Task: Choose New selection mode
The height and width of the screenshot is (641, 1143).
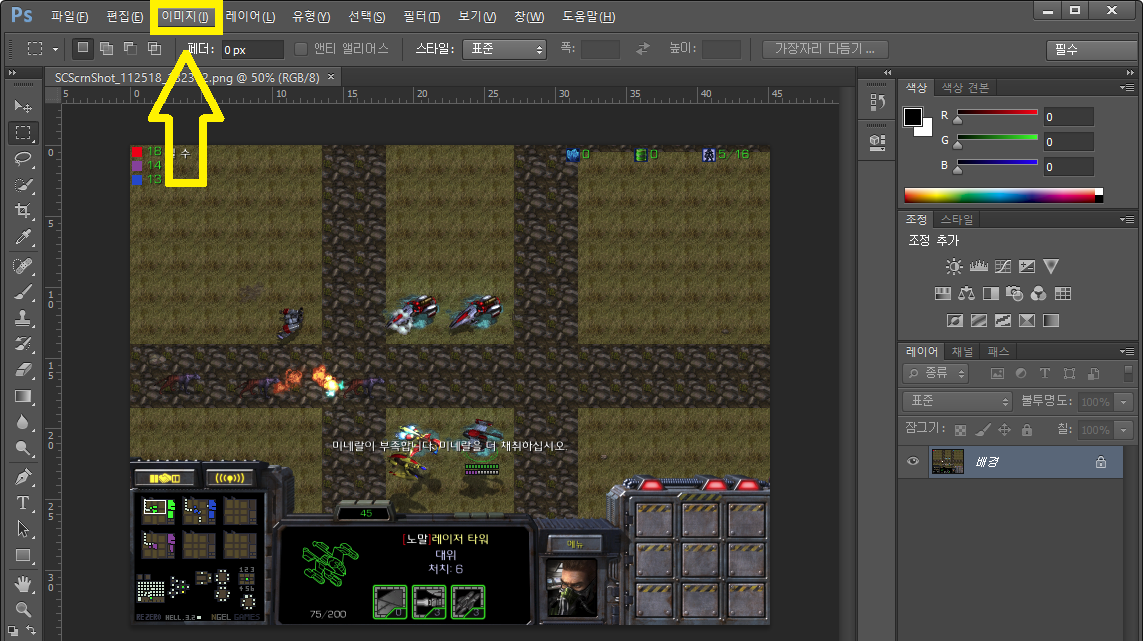Action: 82,48
